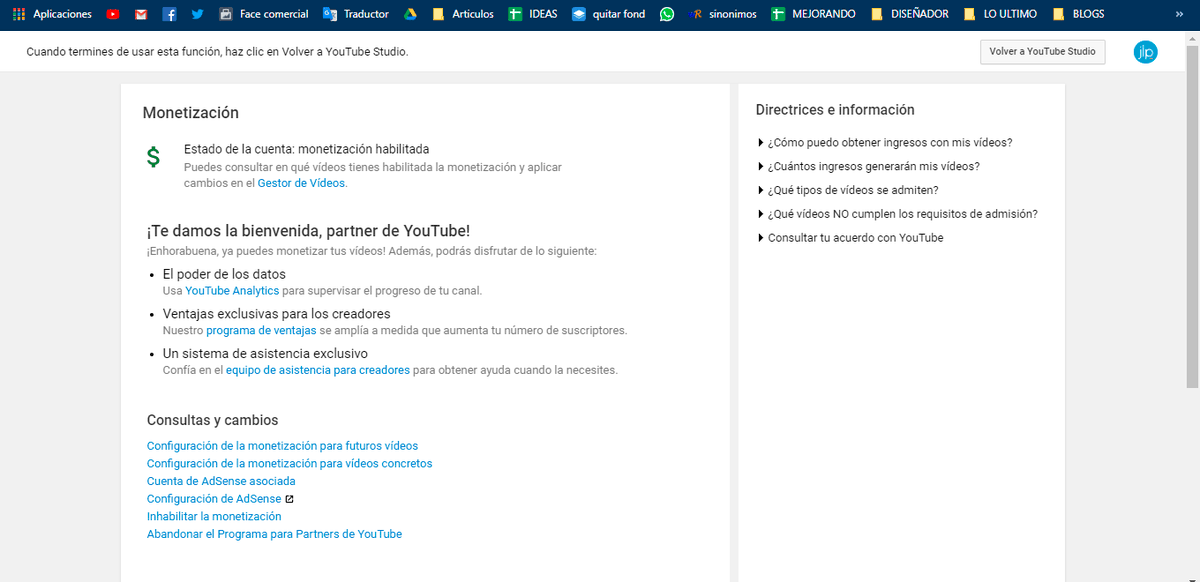
Task: Open the LO ULTIMO bookmark folder
Action: pos(1000,14)
